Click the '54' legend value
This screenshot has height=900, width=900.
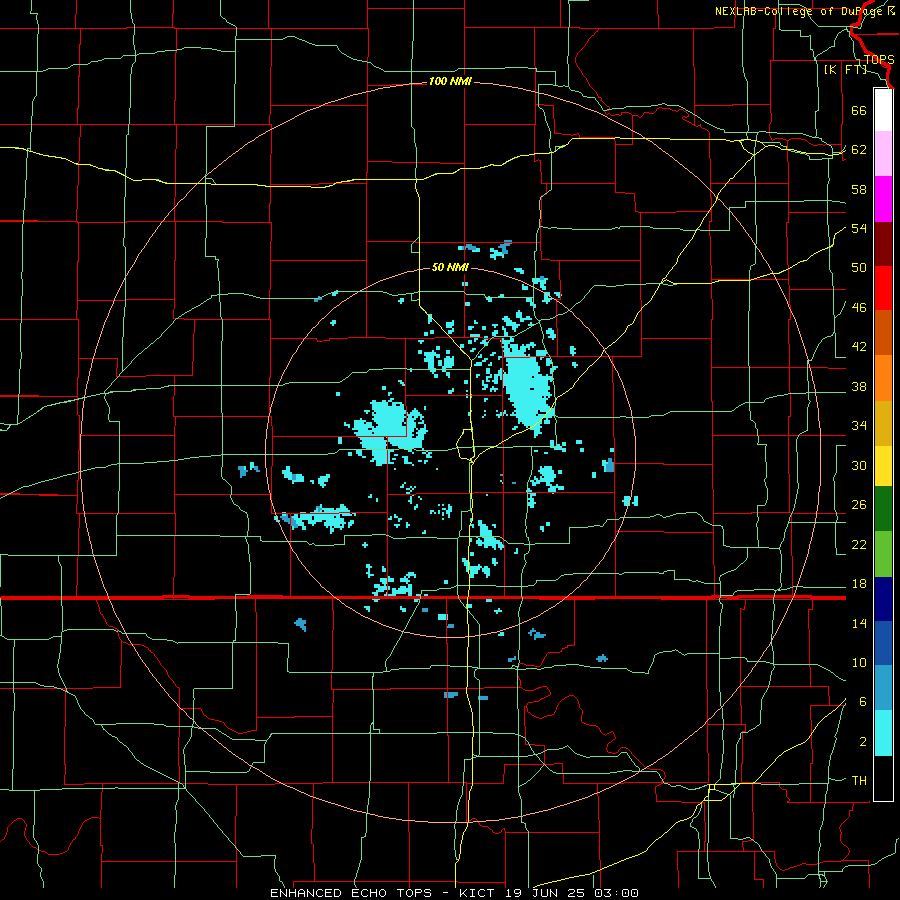859,228
